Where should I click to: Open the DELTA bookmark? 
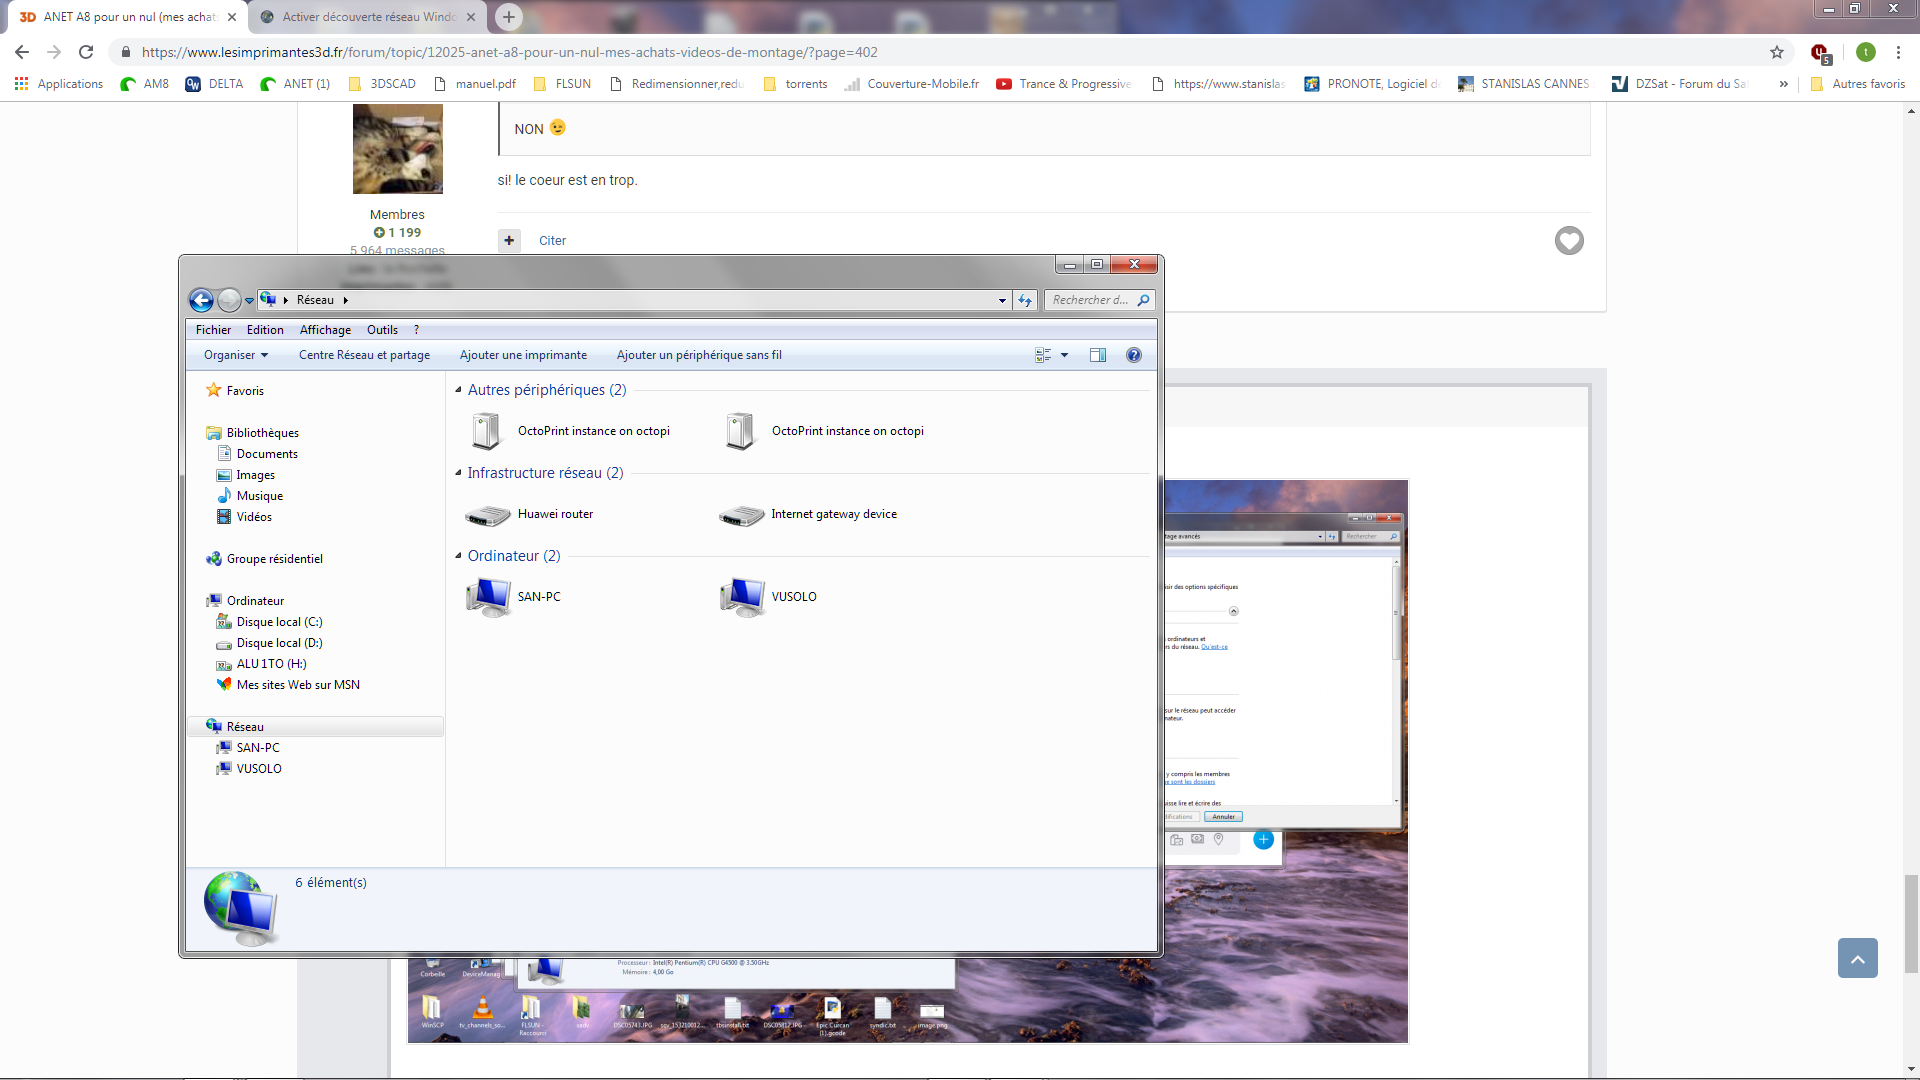click(x=214, y=84)
